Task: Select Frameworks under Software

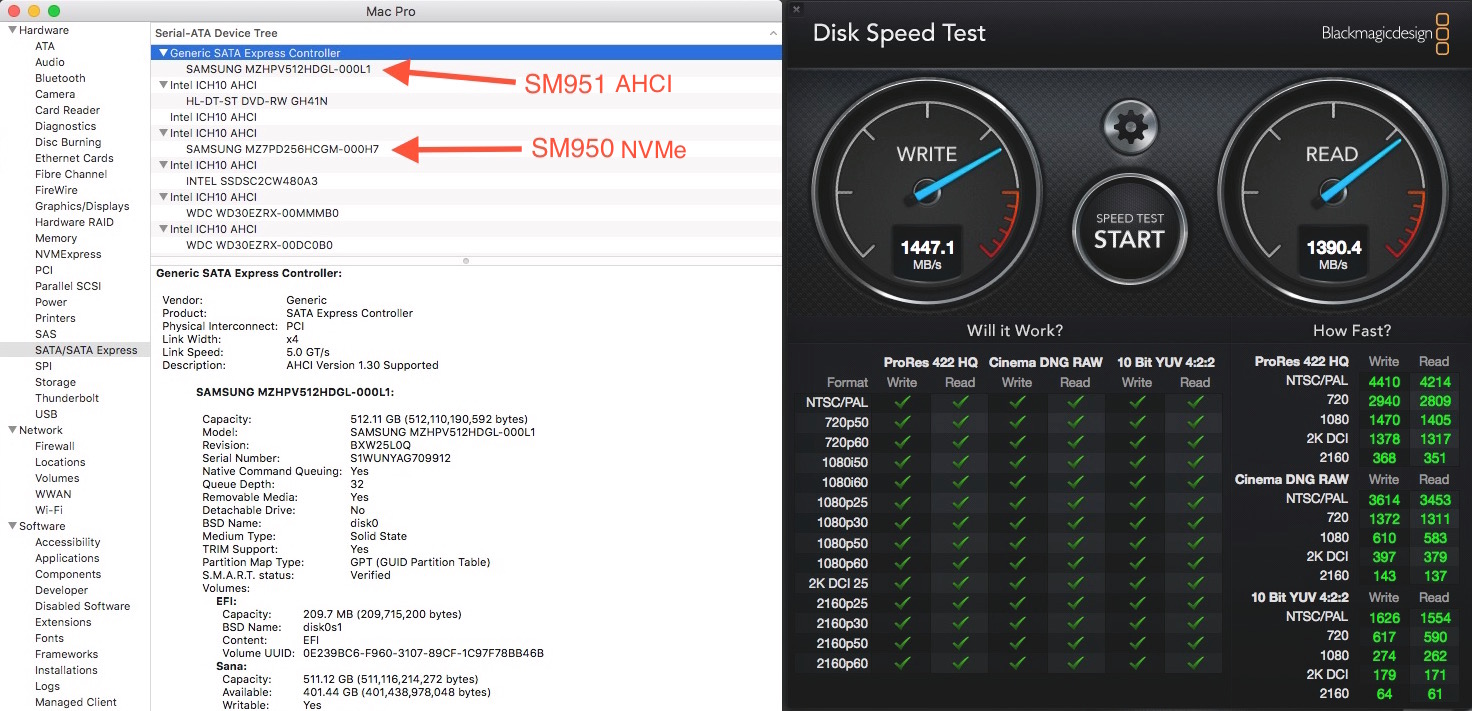Action: (66, 654)
